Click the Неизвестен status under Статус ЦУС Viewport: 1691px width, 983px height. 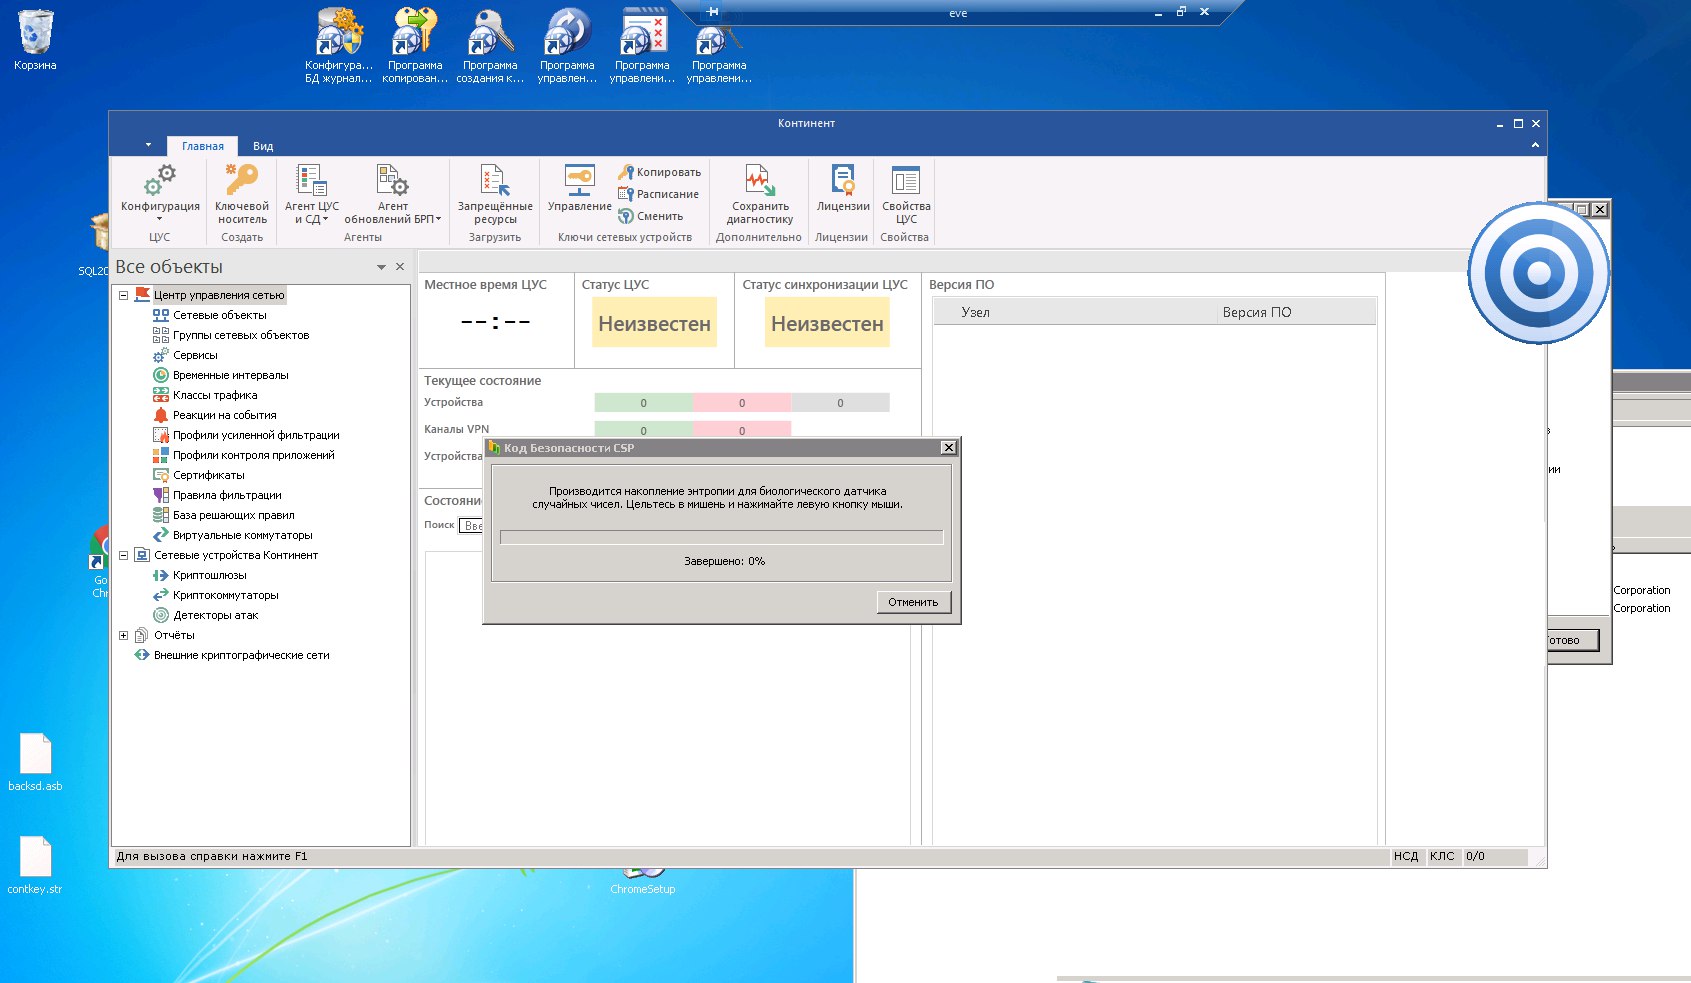point(654,323)
